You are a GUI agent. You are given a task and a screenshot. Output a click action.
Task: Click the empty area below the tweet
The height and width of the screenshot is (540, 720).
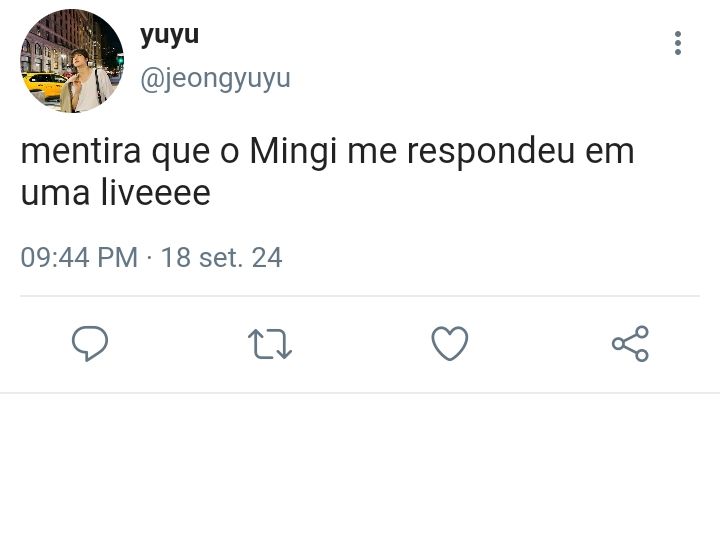tap(360, 466)
